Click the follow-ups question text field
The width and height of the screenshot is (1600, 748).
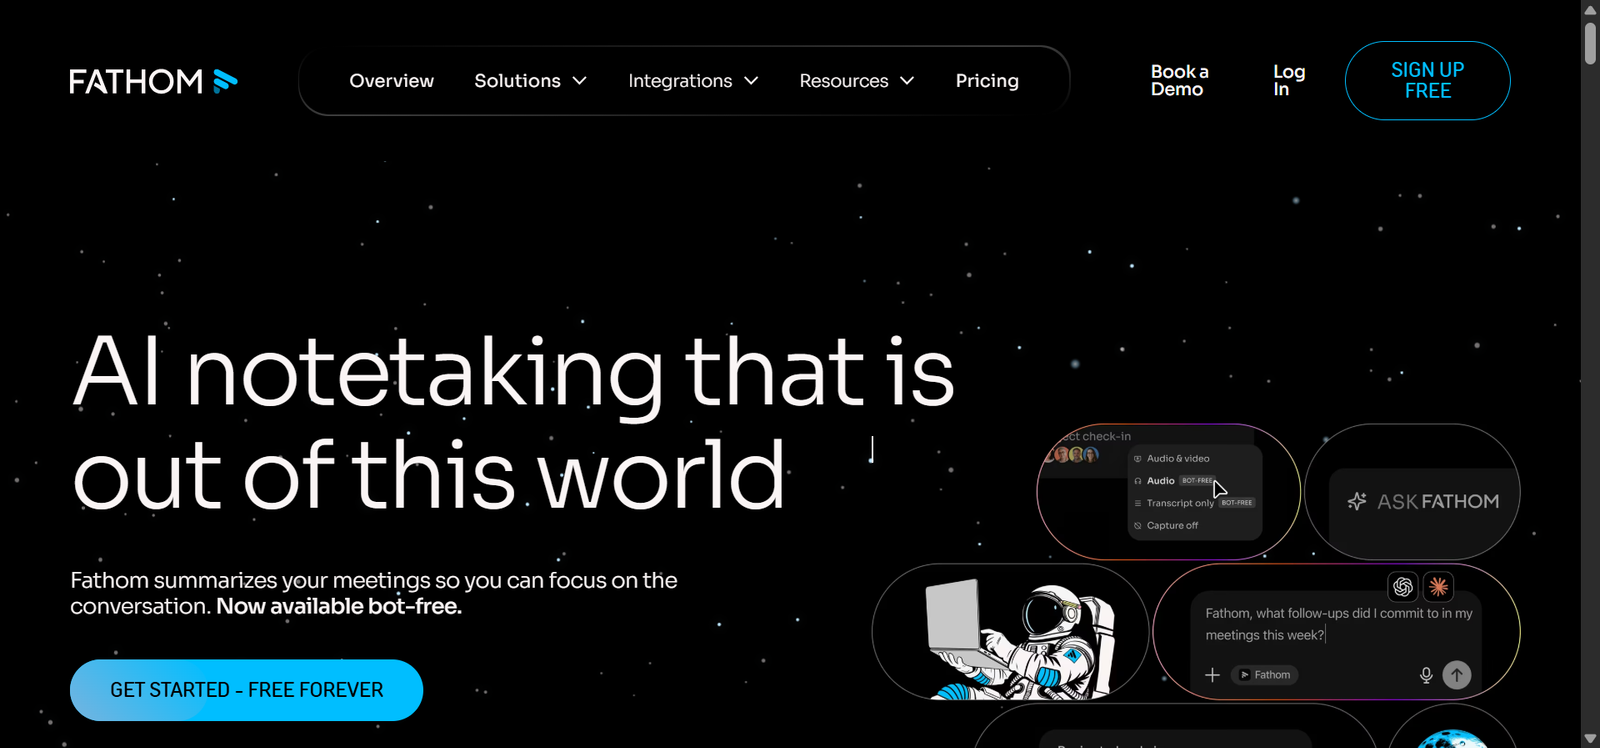point(1338,624)
